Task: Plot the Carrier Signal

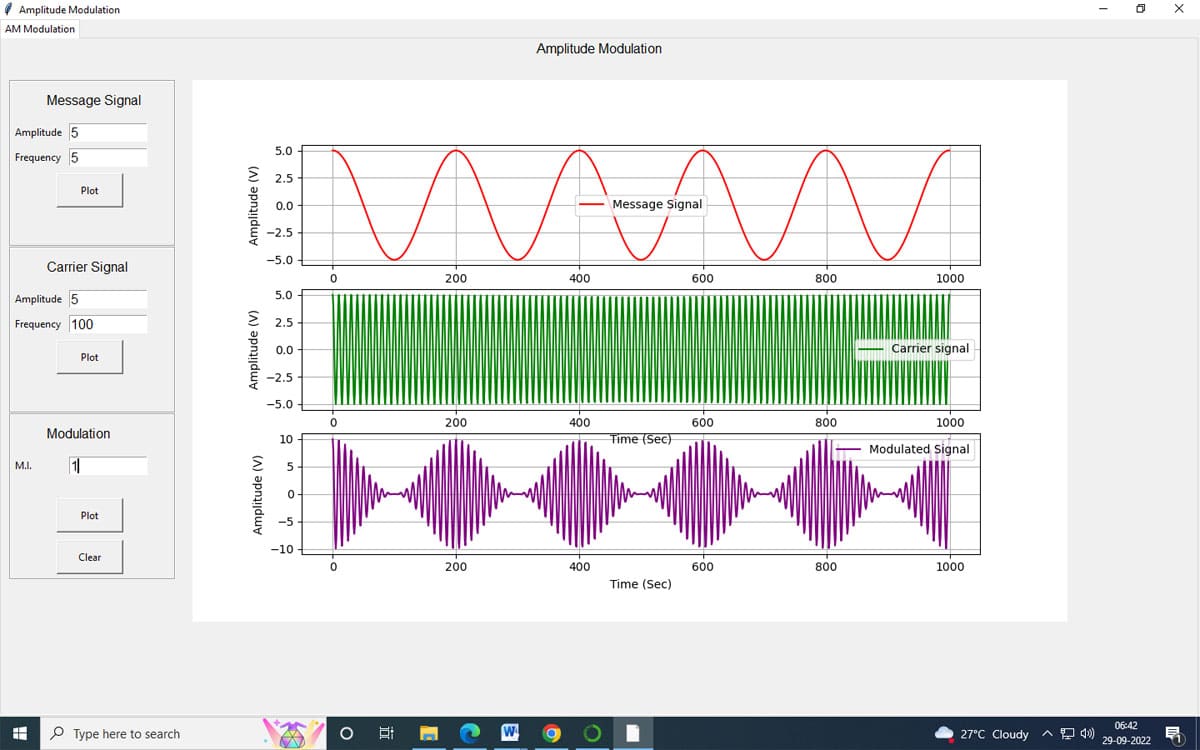Action: [x=90, y=356]
